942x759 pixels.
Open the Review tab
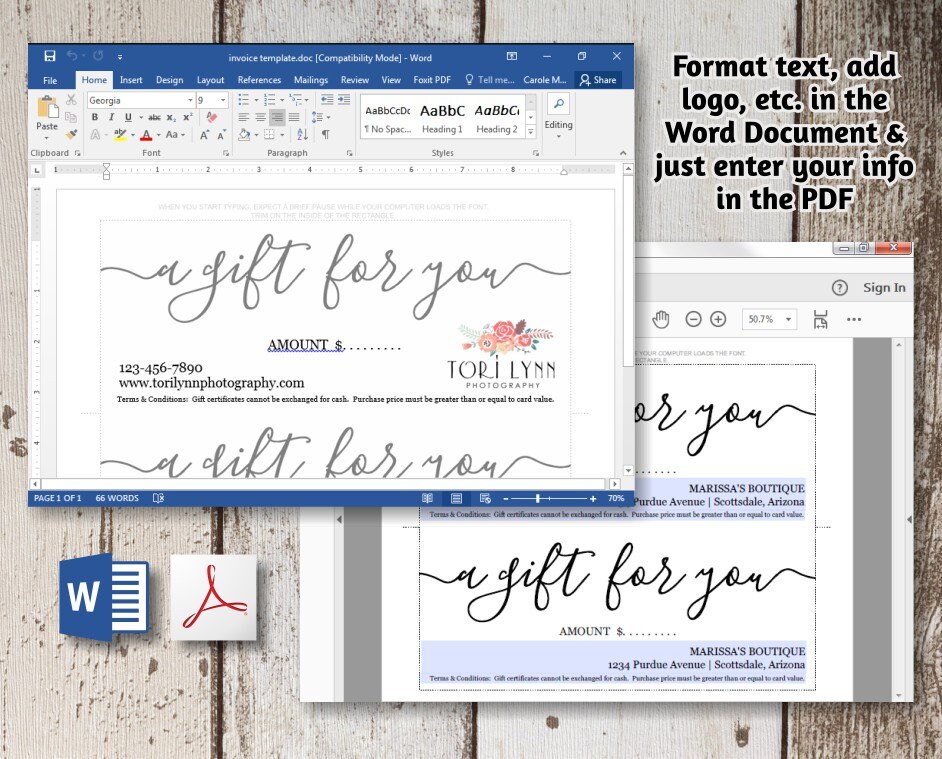354,80
